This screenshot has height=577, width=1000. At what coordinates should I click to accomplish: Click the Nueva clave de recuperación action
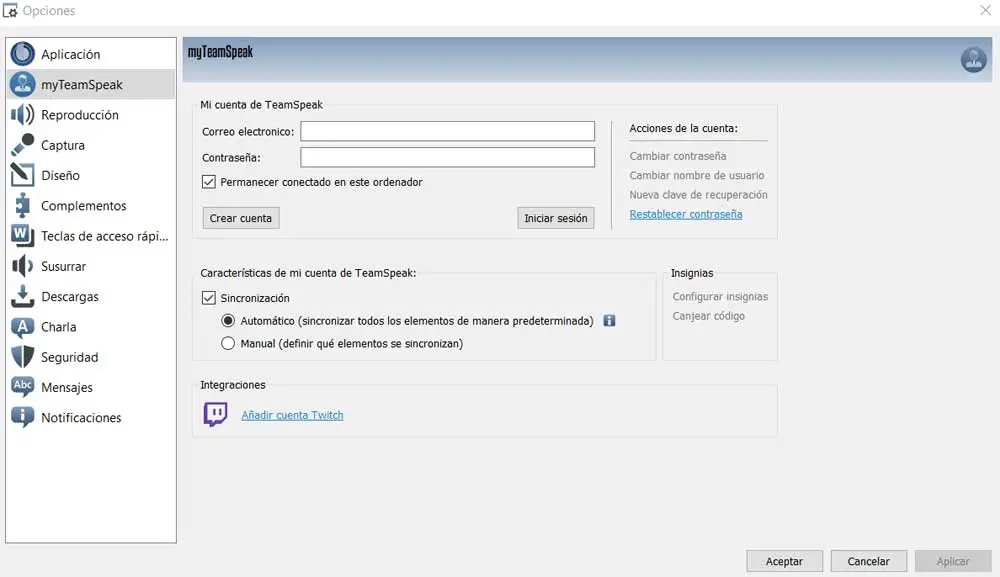(x=698, y=194)
